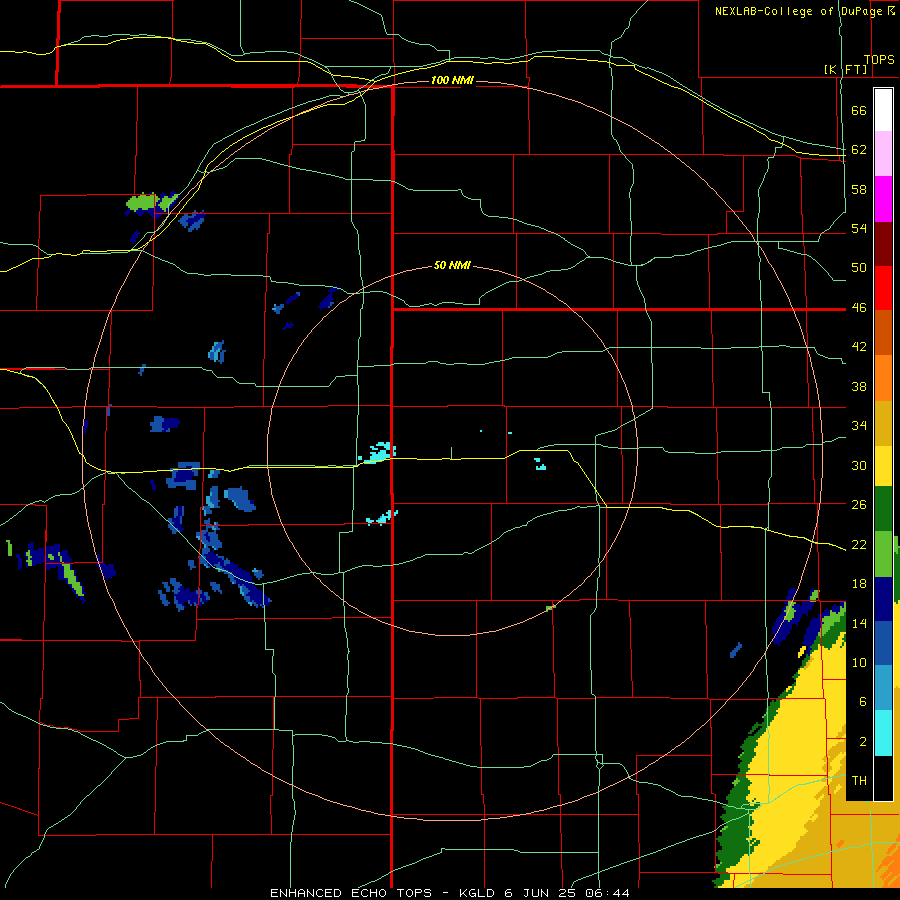Click the 54 value on the legend
Screen dimensions: 900x900
pyautogui.click(x=859, y=228)
